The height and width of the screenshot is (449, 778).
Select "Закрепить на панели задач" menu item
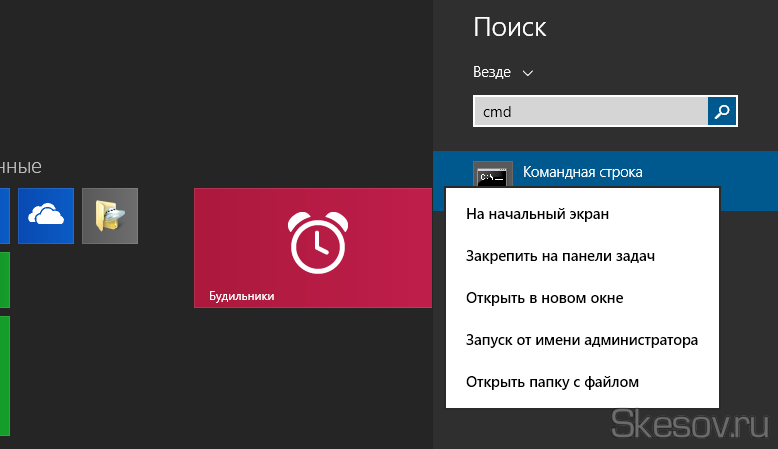coord(560,256)
